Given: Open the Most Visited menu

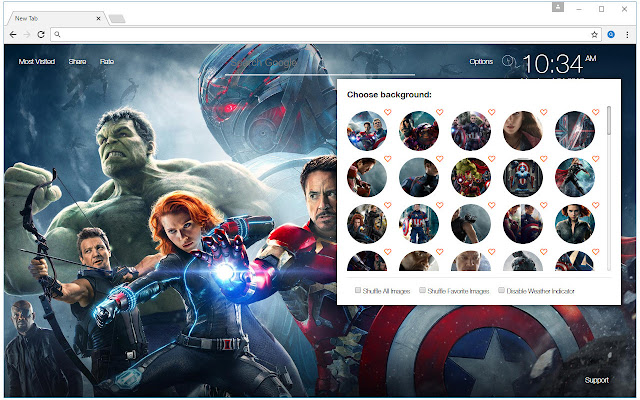Looking at the screenshot, I should point(37,62).
